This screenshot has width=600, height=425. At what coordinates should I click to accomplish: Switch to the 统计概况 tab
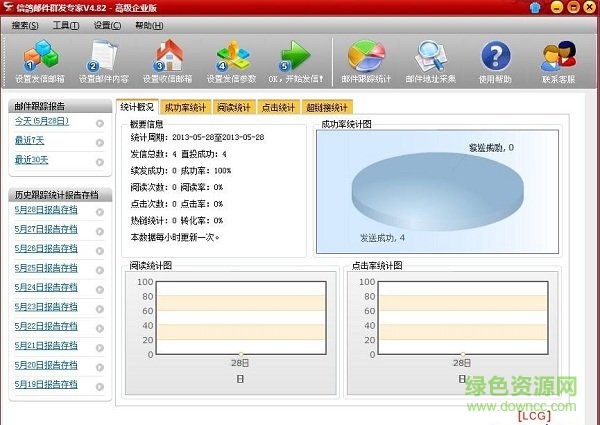137,107
